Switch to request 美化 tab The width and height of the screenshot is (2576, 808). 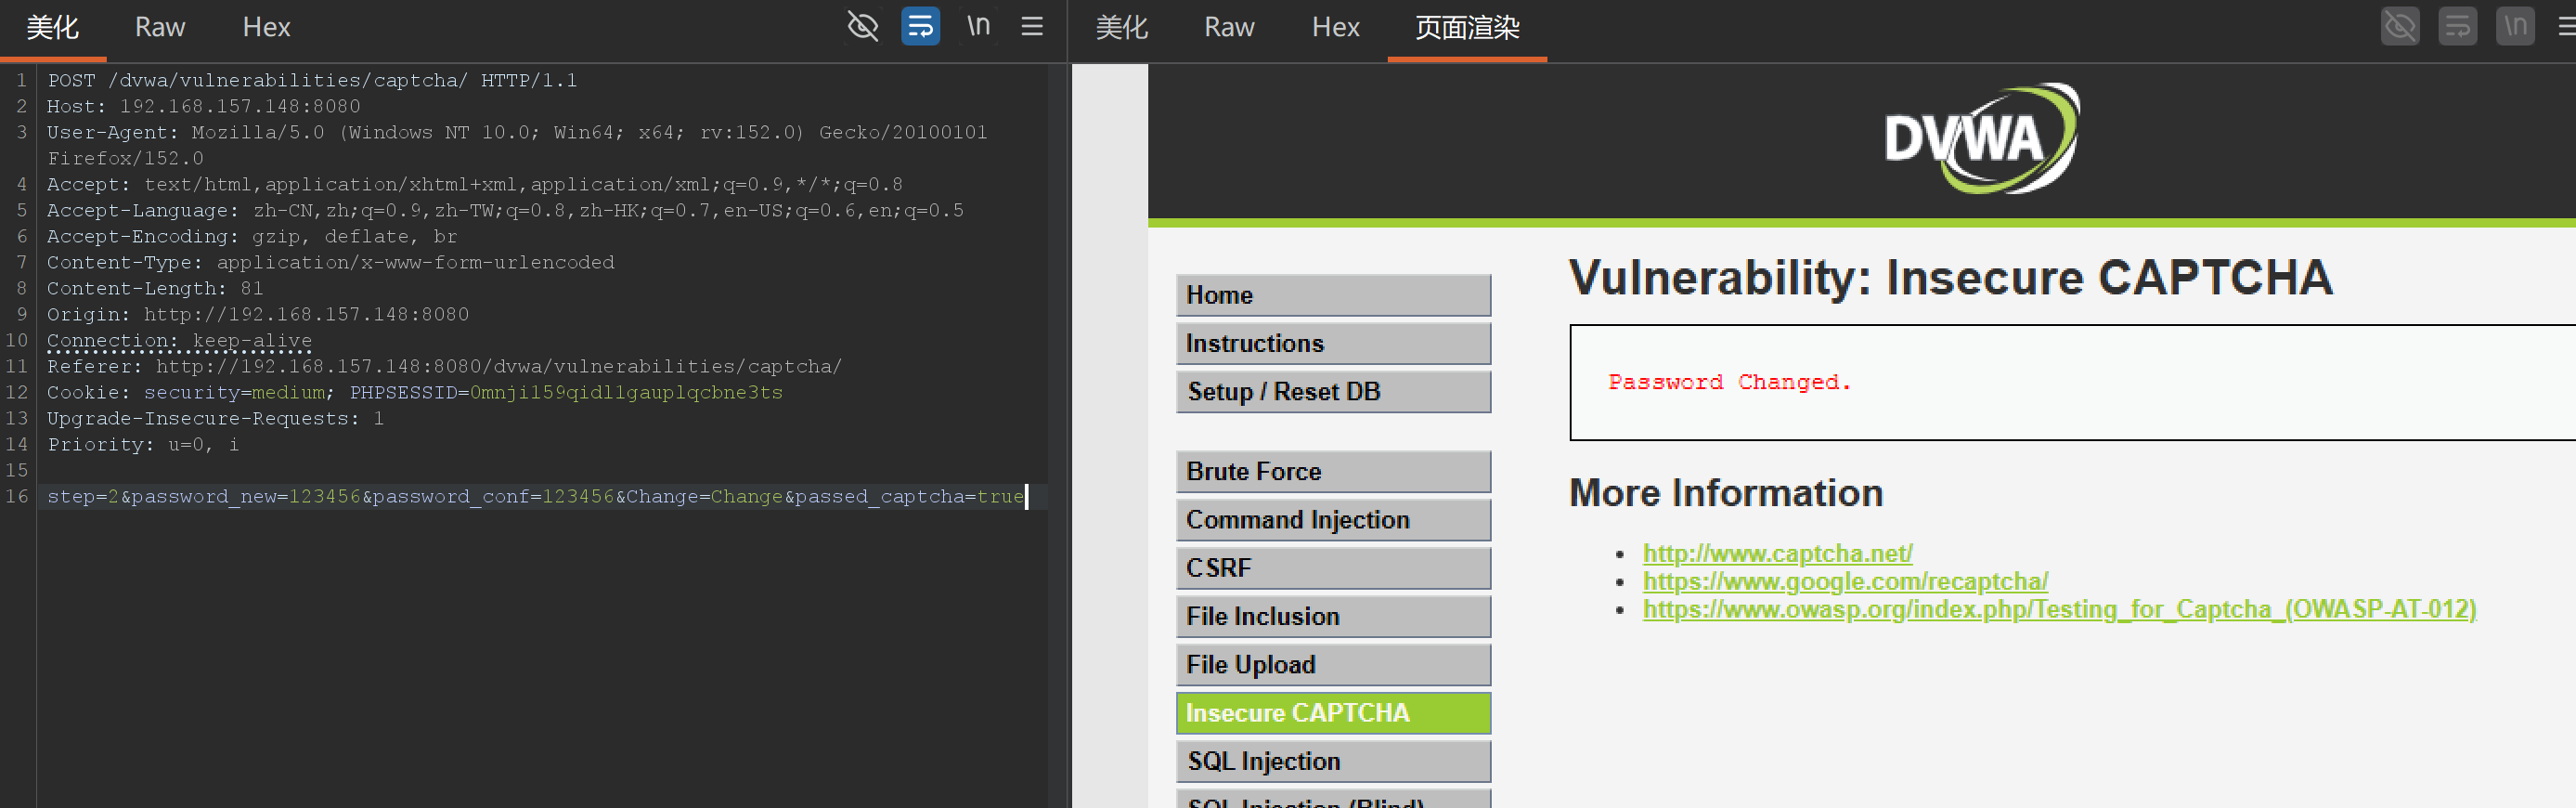coord(53,28)
